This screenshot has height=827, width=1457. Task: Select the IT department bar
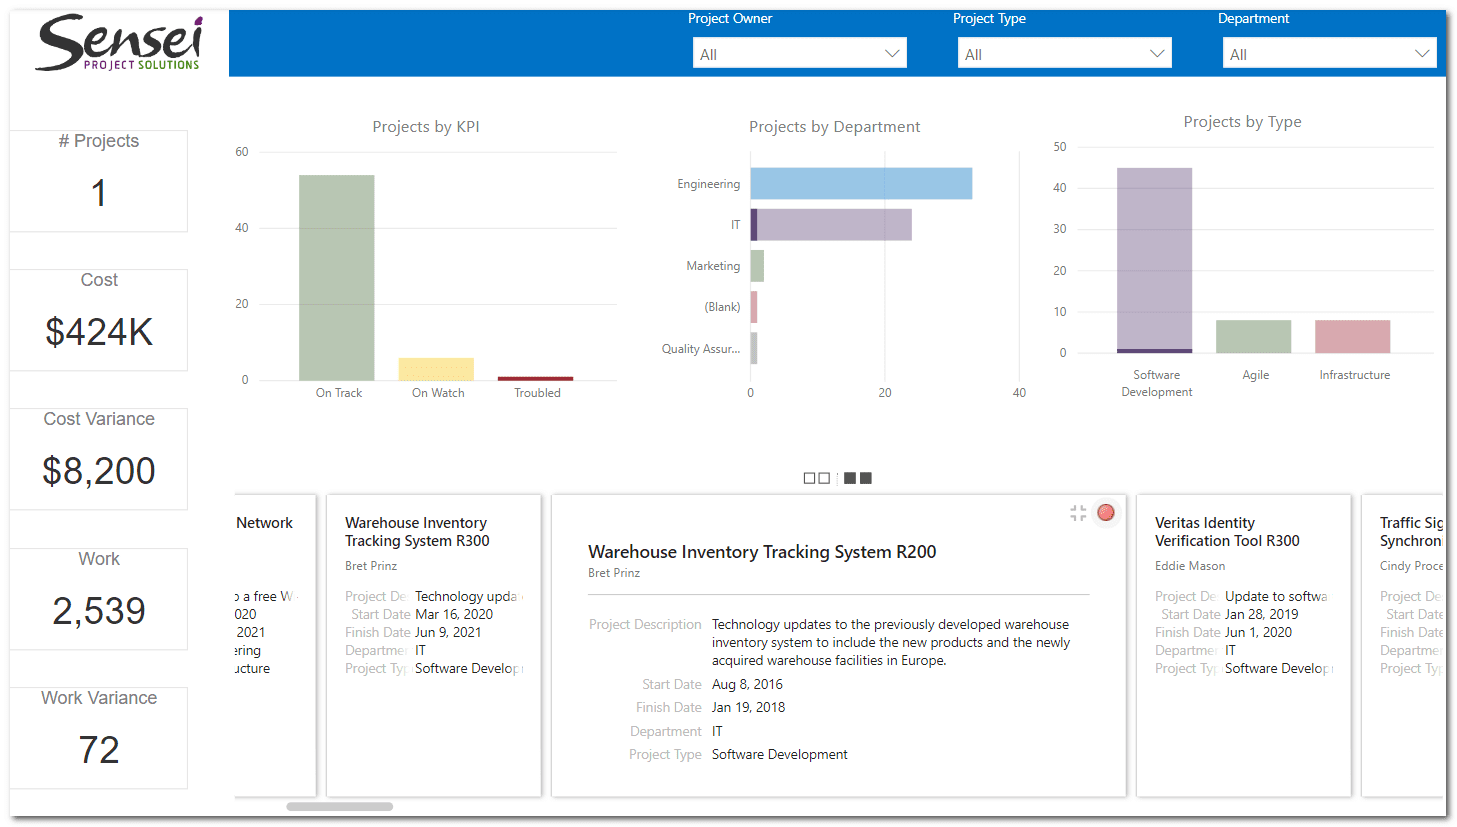831,225
